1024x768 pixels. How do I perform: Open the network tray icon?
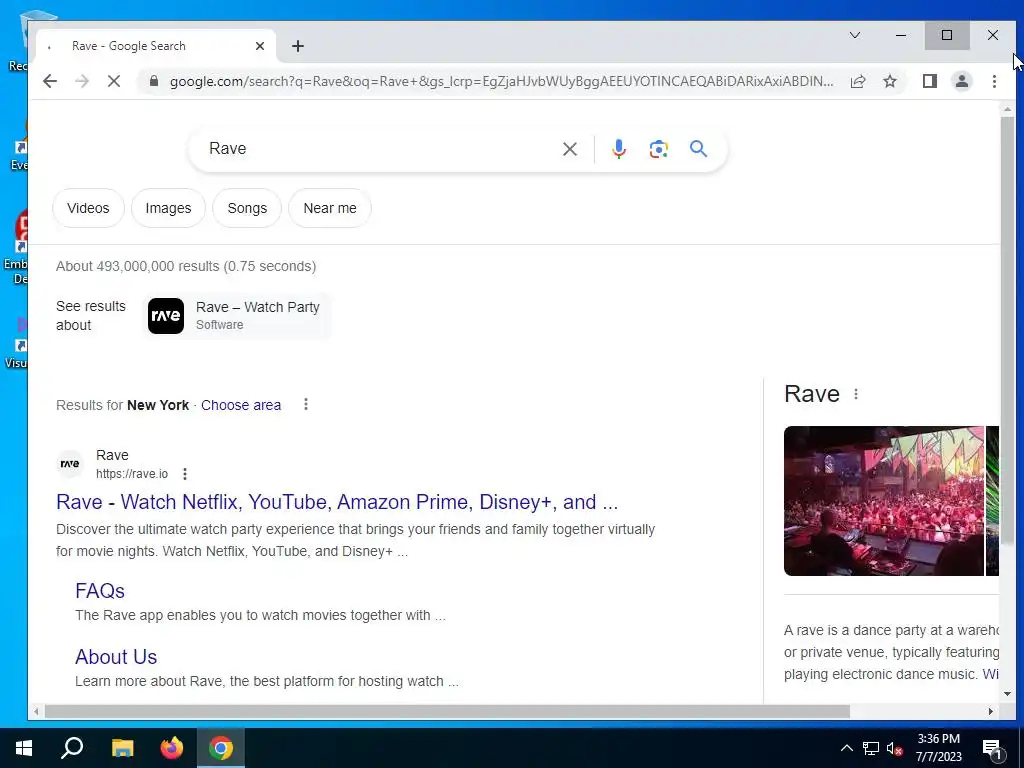point(871,748)
